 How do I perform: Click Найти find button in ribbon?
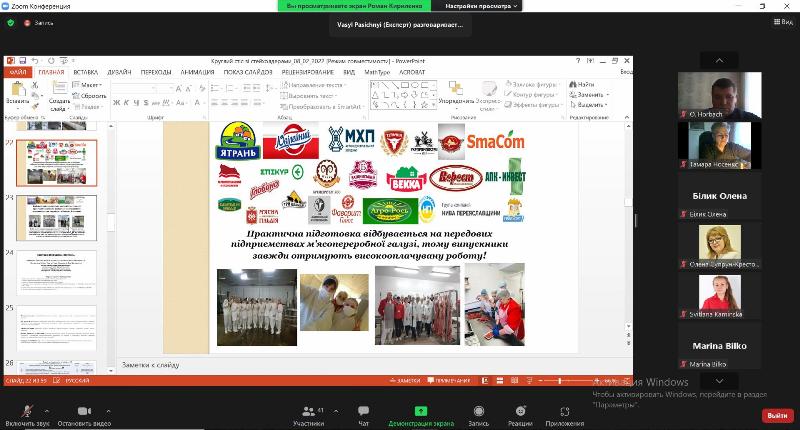582,85
